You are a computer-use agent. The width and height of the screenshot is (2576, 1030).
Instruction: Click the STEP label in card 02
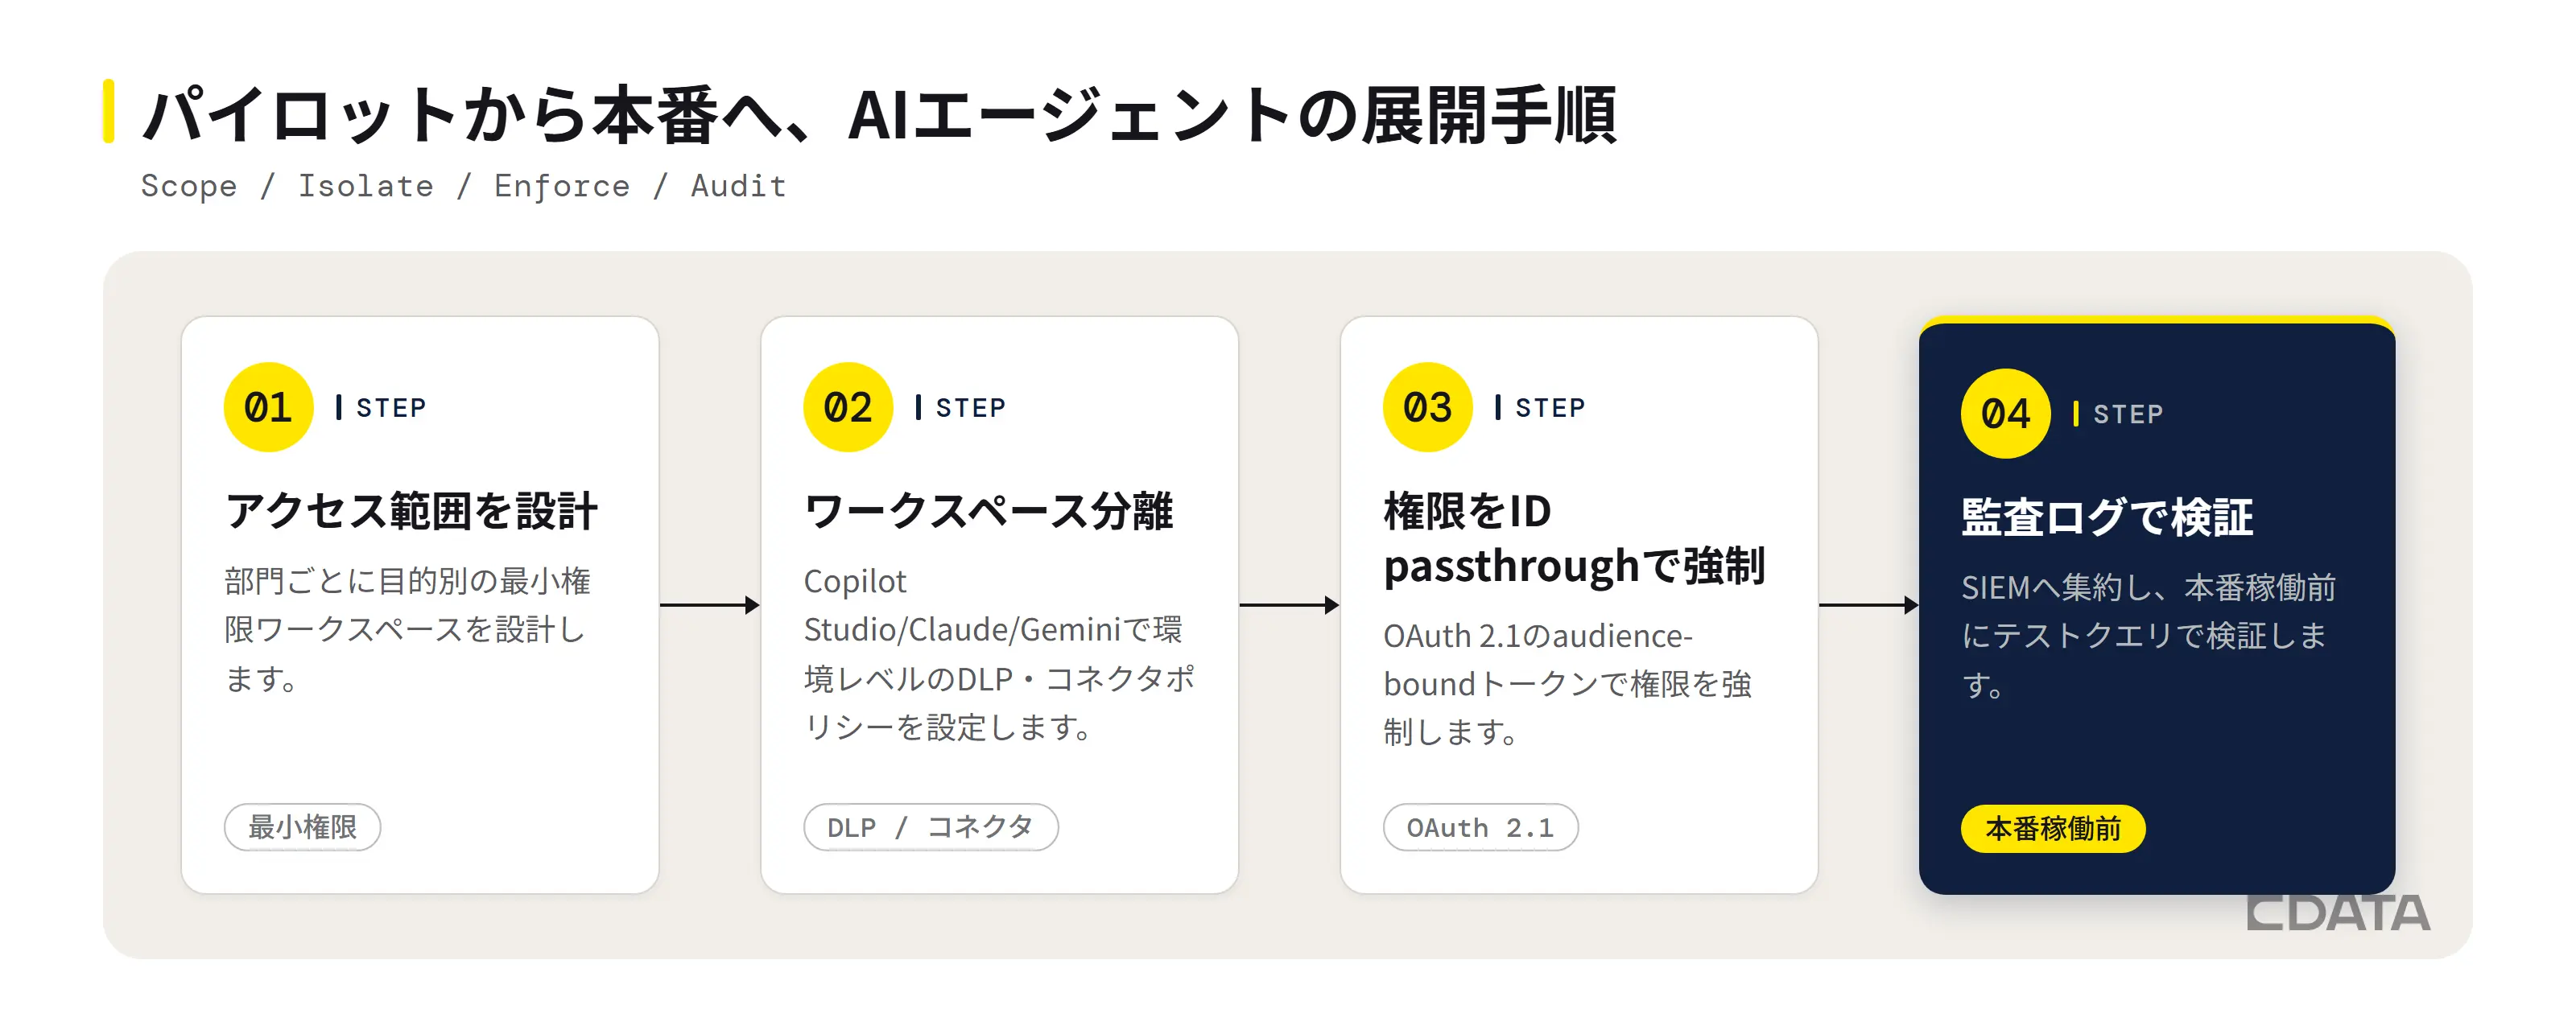coord(970,408)
